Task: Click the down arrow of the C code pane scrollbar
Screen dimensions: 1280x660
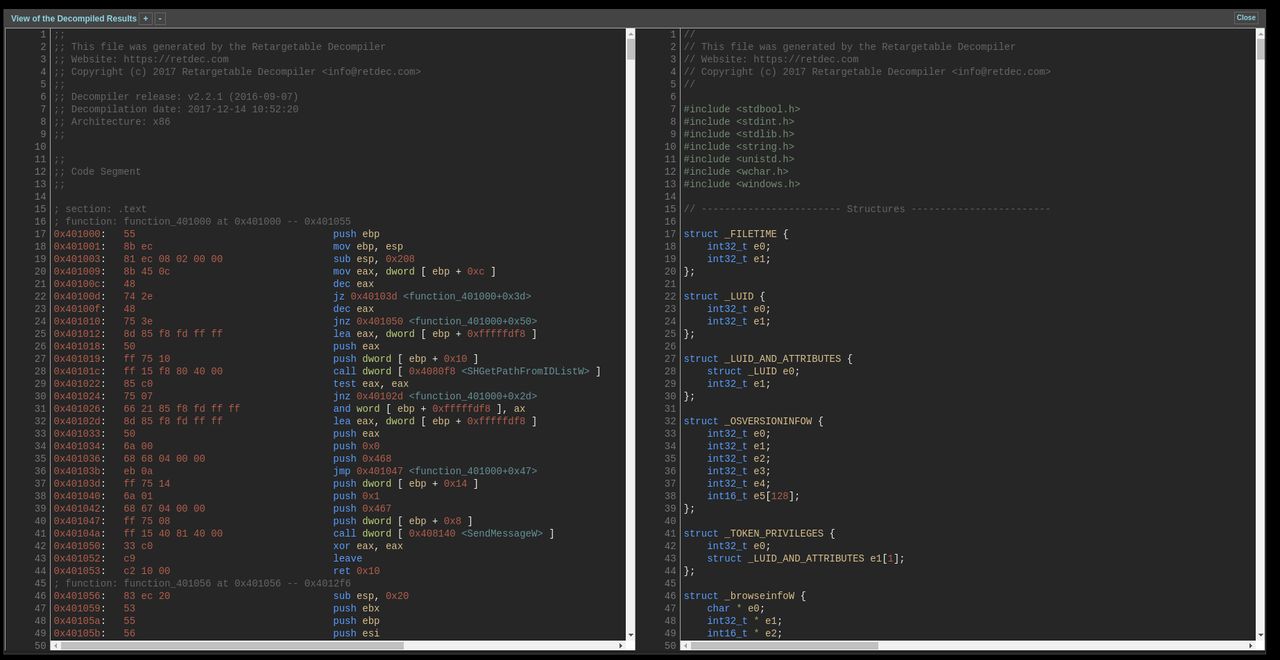Action: tap(1260, 635)
